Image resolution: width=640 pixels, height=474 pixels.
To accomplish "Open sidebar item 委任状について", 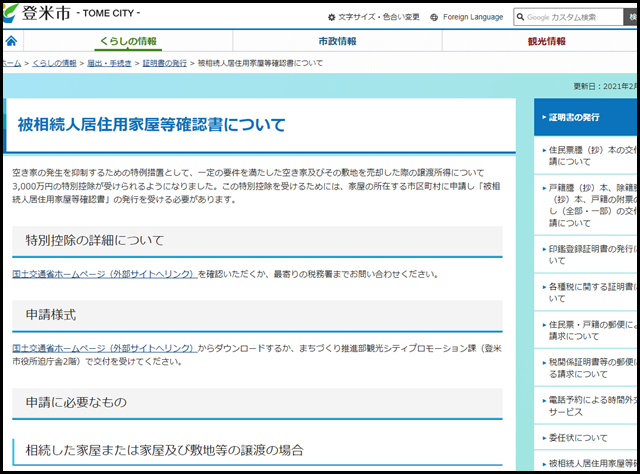I will click(587, 438).
